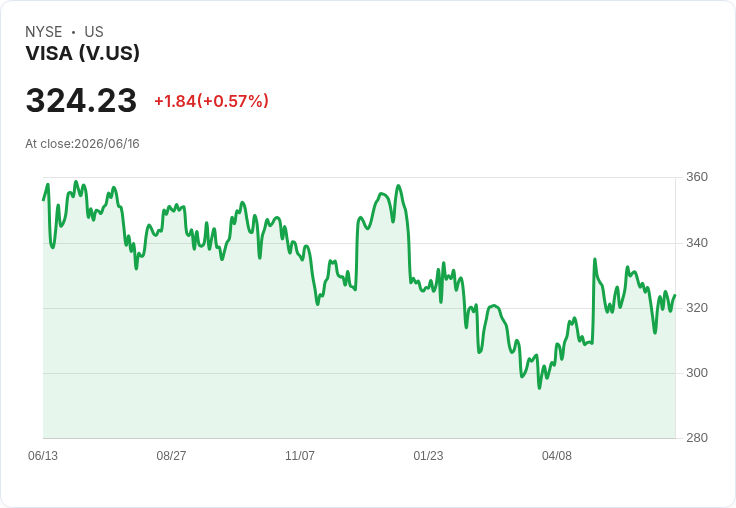Click the At close:2026/06/16 timestamp
Image resolution: width=736 pixels, height=508 pixels.
click(x=82, y=144)
